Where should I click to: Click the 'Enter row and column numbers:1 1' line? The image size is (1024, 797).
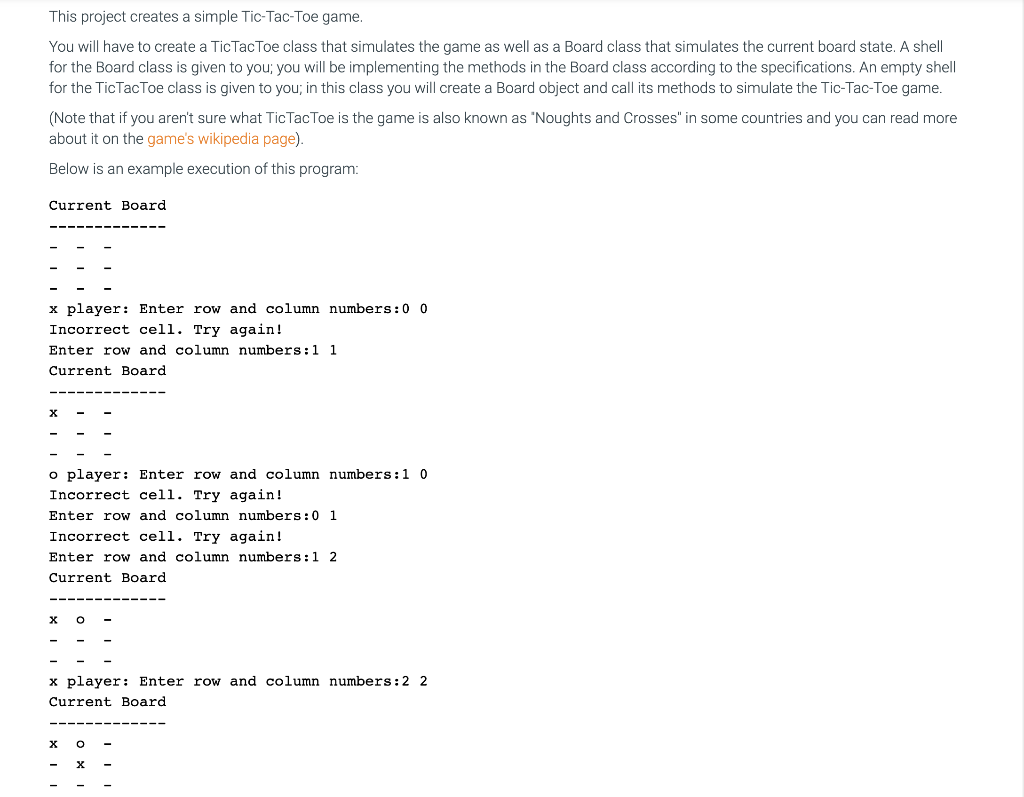click(193, 351)
